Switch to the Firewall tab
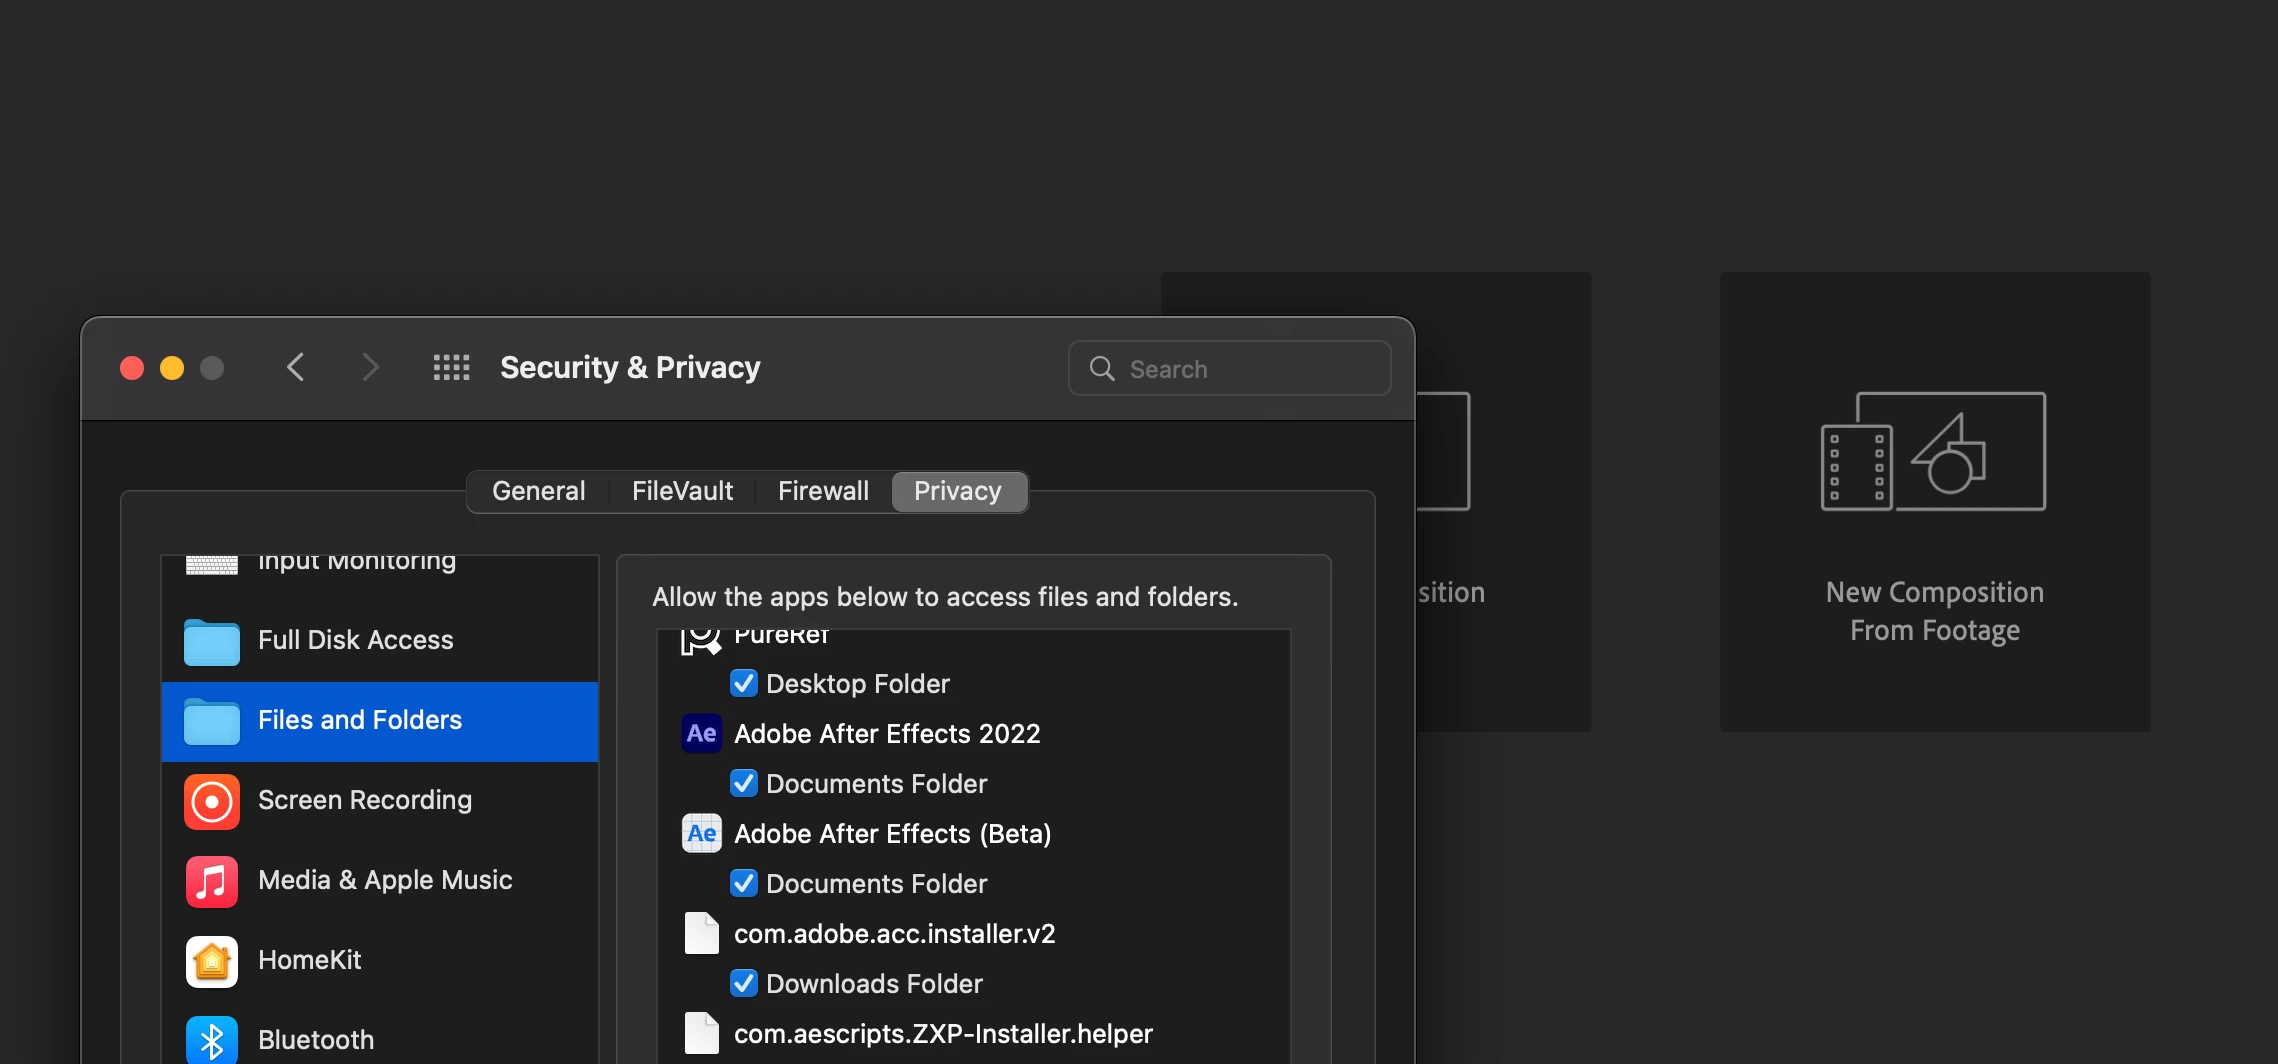 pos(823,491)
